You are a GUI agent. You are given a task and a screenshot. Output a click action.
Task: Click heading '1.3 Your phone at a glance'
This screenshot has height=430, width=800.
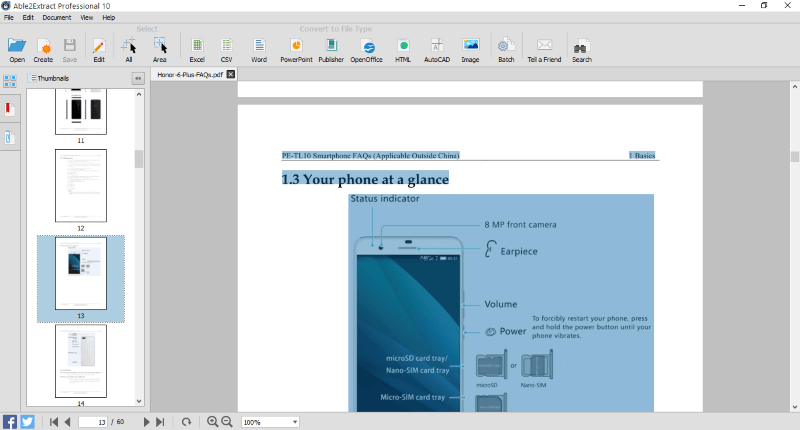click(365, 179)
